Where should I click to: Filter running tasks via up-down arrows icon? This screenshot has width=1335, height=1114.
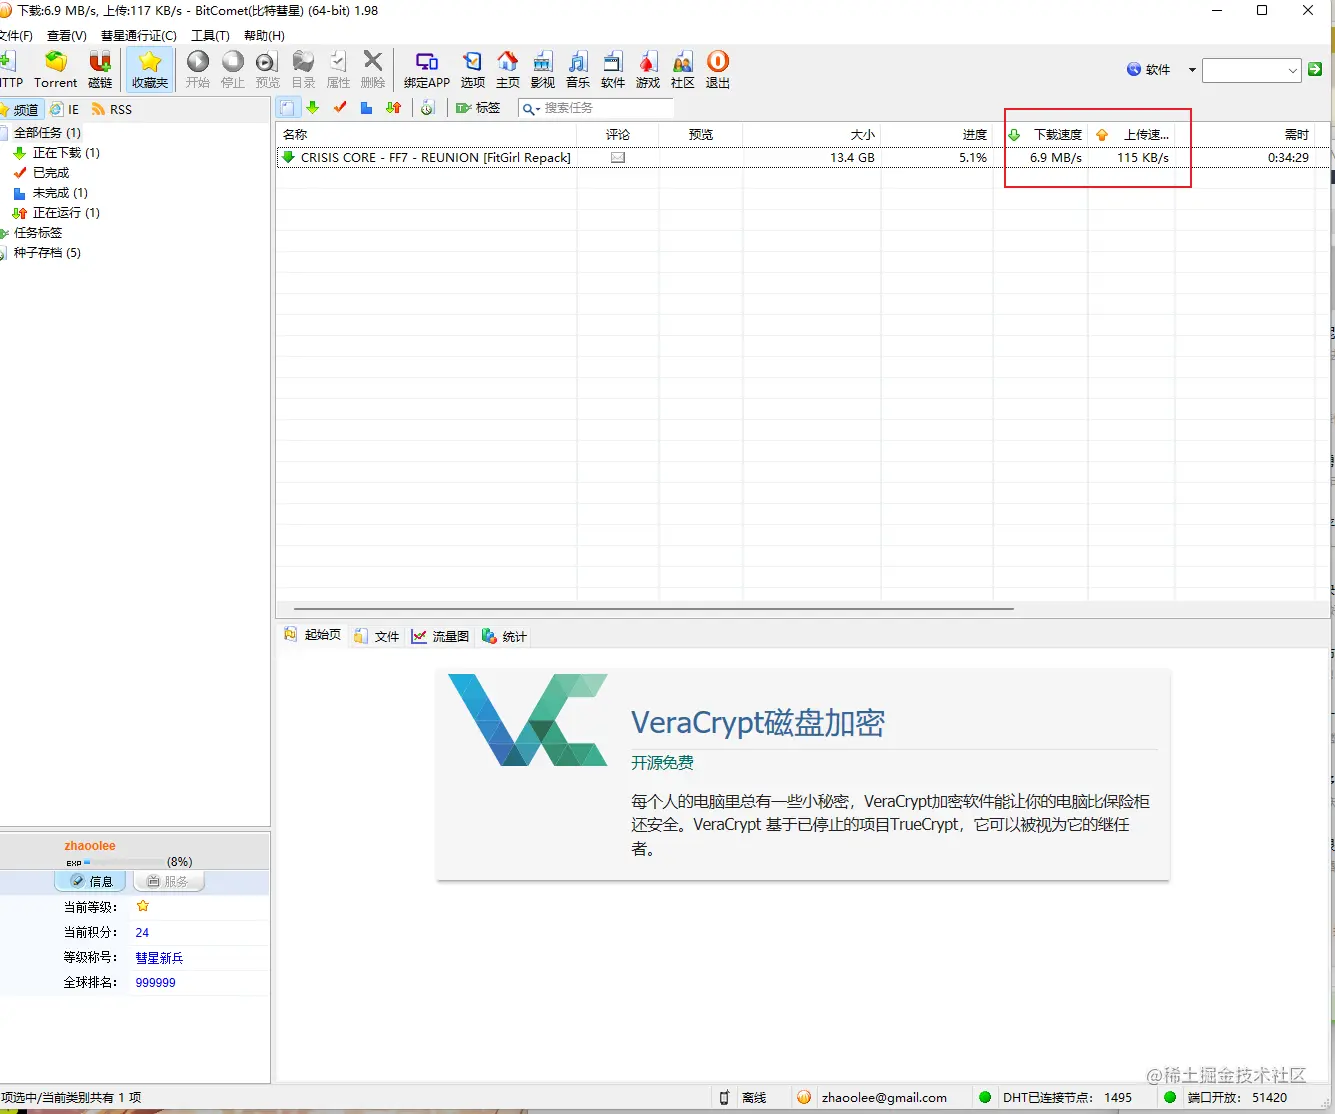tap(394, 108)
